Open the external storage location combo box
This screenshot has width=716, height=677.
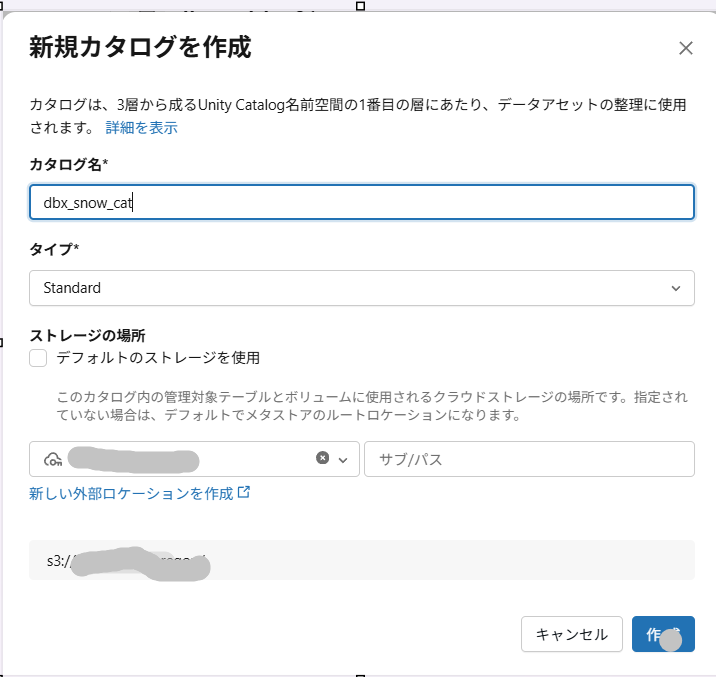194,459
